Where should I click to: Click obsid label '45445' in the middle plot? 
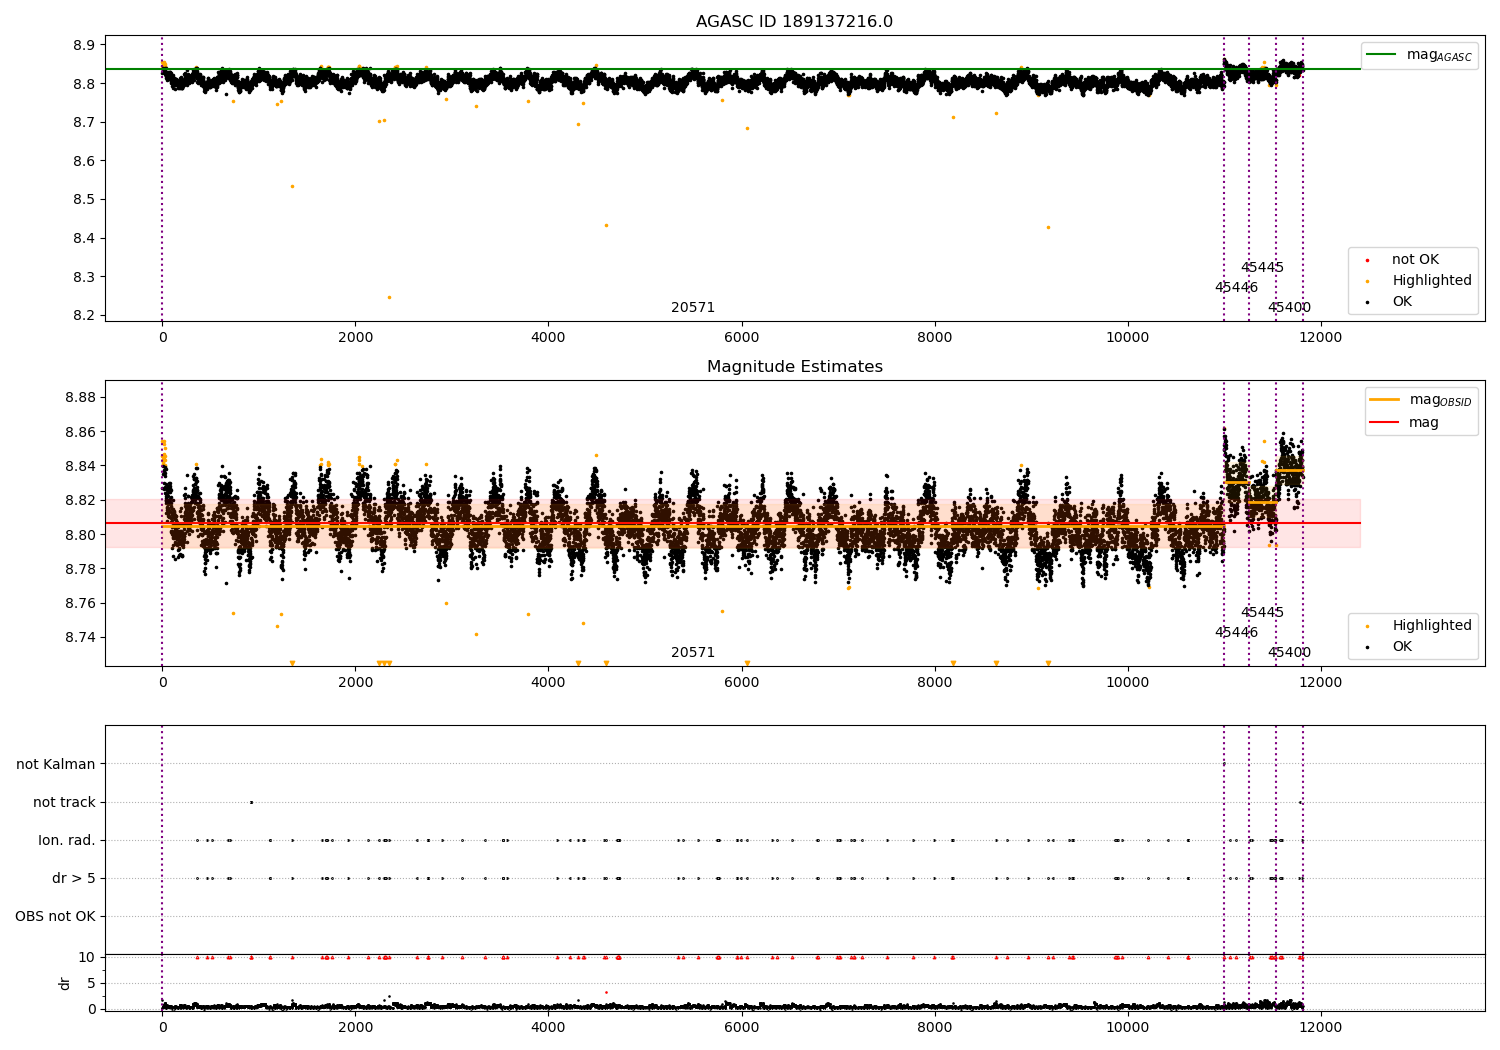click(x=1262, y=613)
